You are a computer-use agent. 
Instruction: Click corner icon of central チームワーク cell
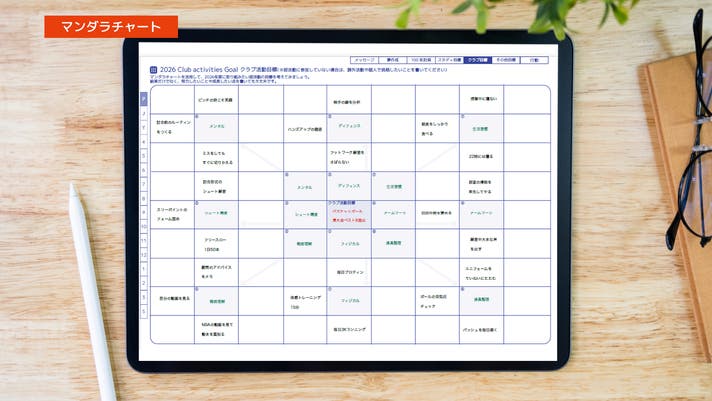coord(374,204)
